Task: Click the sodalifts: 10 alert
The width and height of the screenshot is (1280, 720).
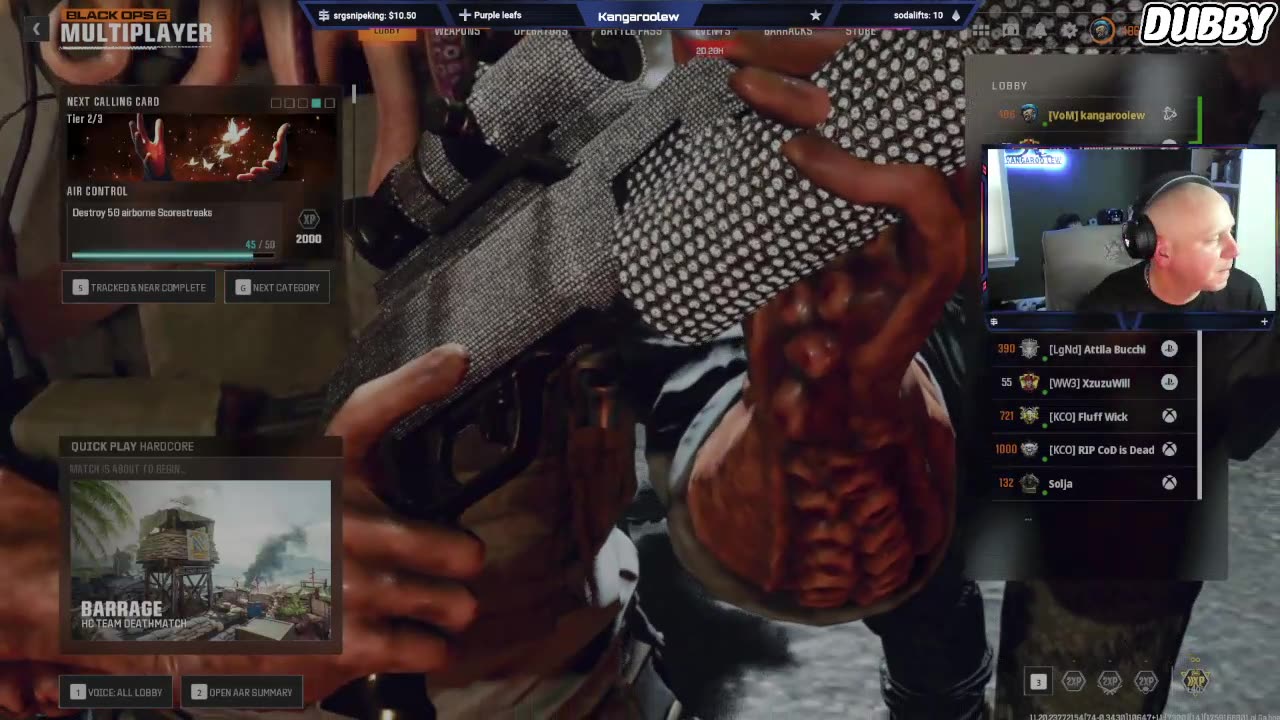Action: pyautogui.click(x=918, y=15)
